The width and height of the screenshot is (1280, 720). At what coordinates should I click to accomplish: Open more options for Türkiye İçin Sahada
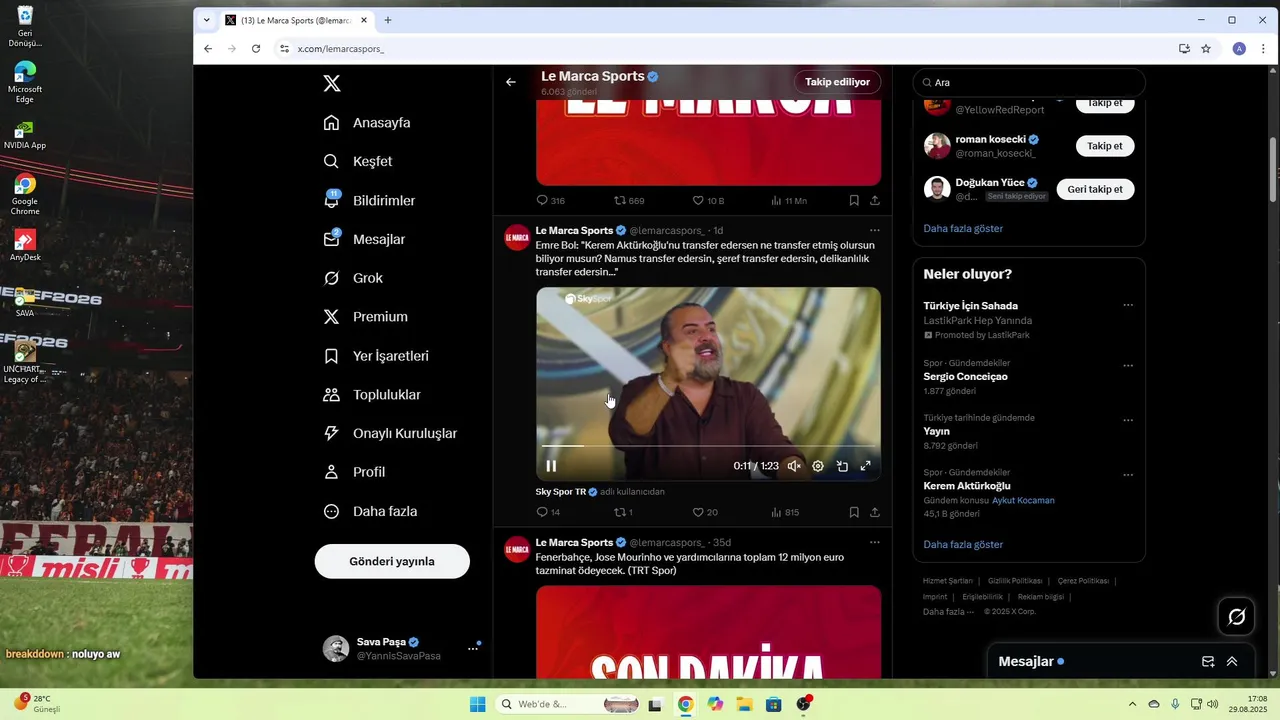tap(1128, 305)
